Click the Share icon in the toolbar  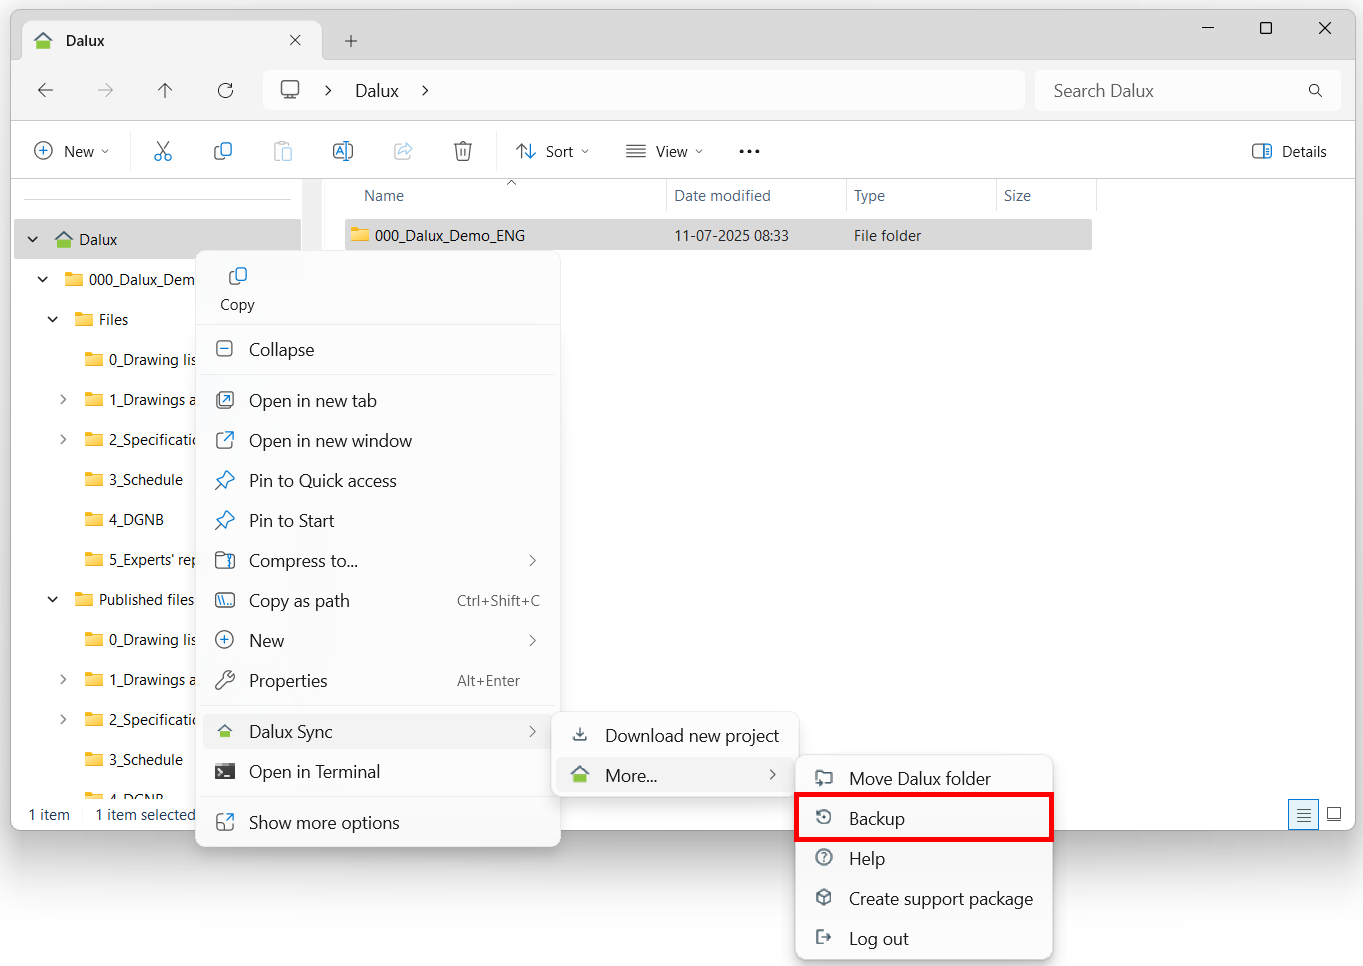coord(402,150)
